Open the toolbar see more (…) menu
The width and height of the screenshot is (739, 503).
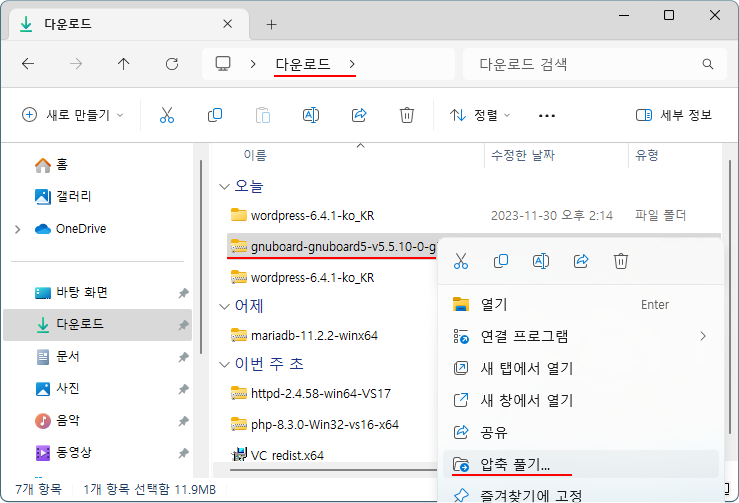(547, 115)
